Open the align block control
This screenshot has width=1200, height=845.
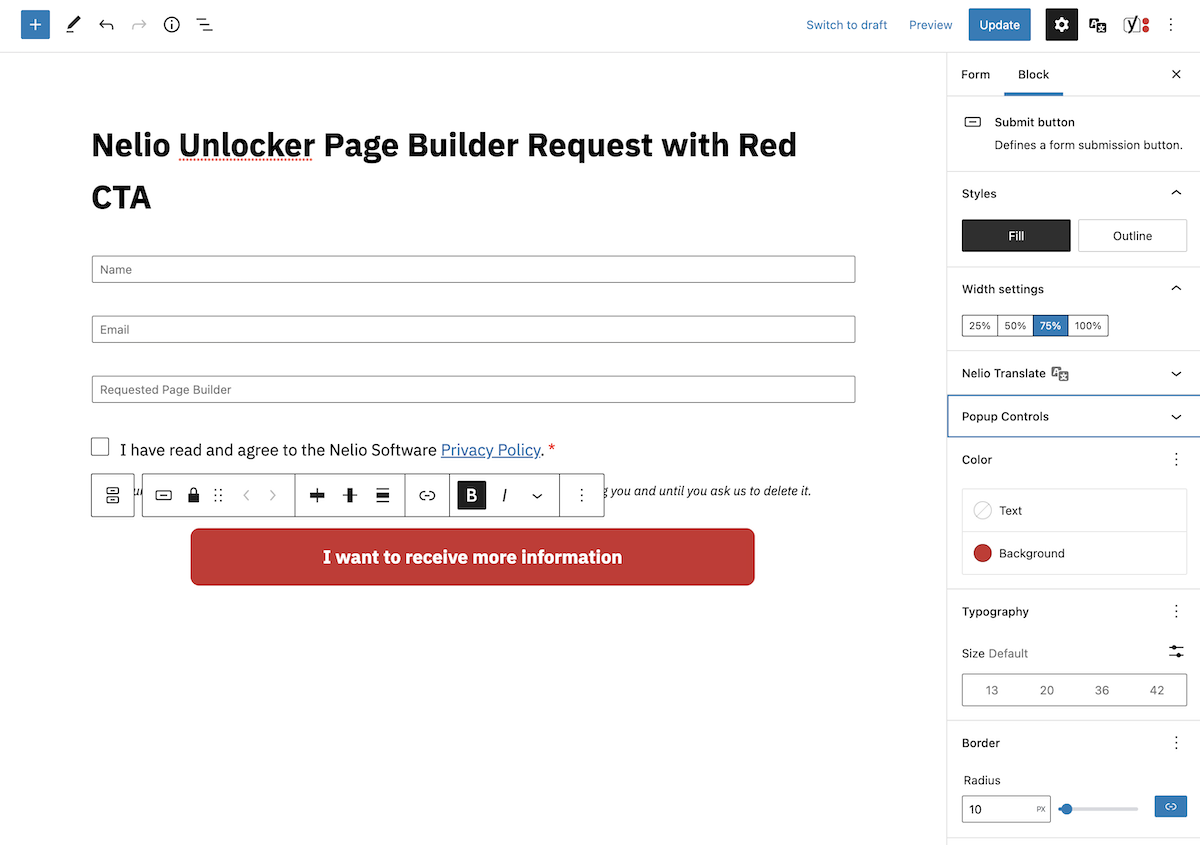pyautogui.click(x=382, y=495)
